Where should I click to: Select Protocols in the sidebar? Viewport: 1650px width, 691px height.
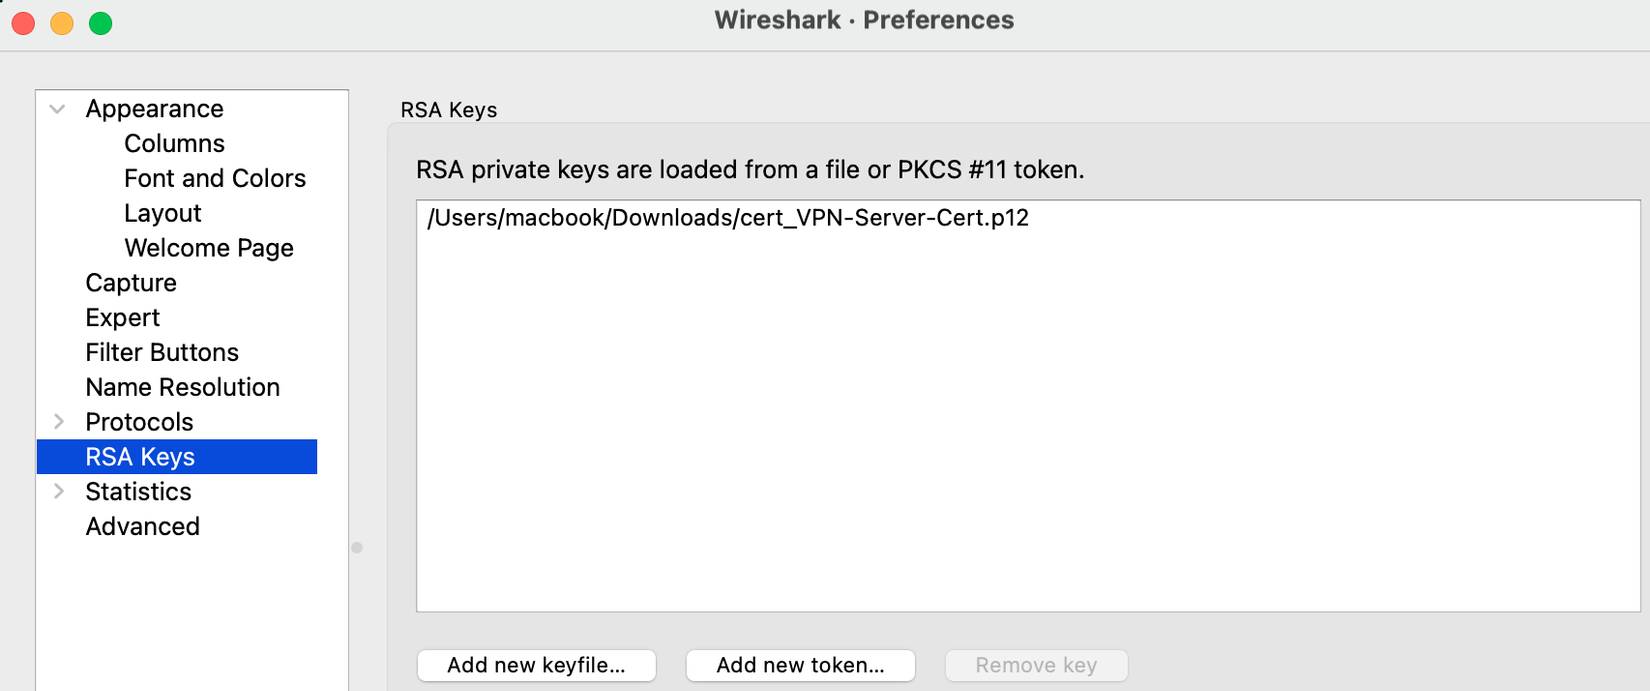click(x=139, y=422)
